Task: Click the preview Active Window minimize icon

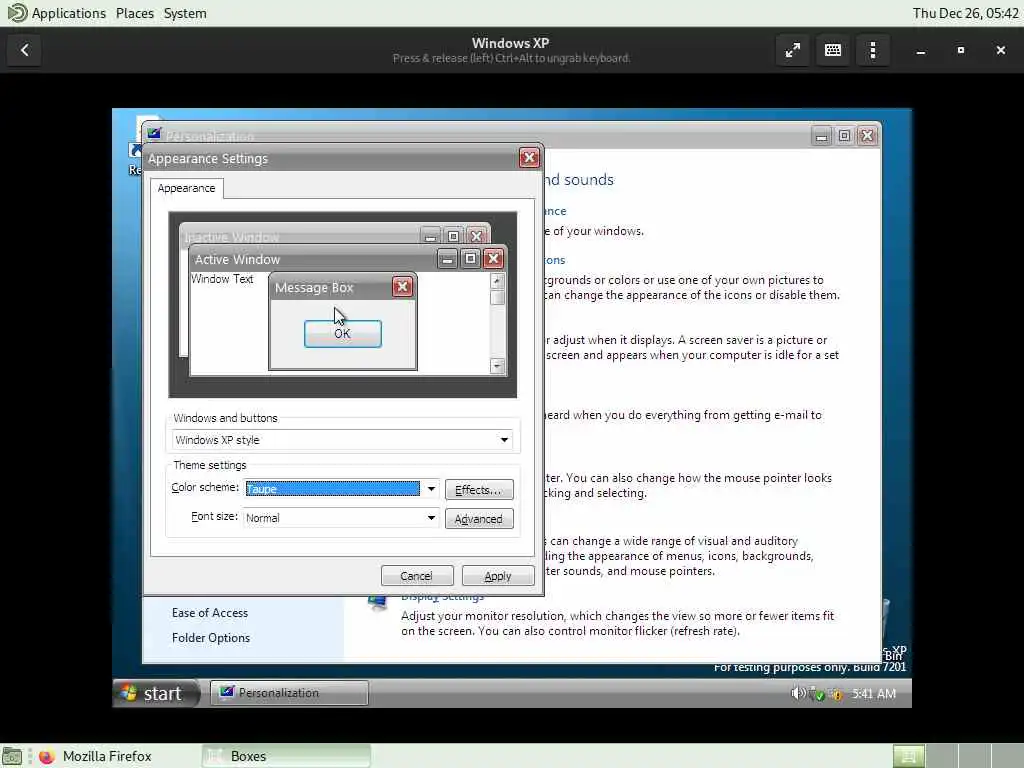Action: click(447, 259)
